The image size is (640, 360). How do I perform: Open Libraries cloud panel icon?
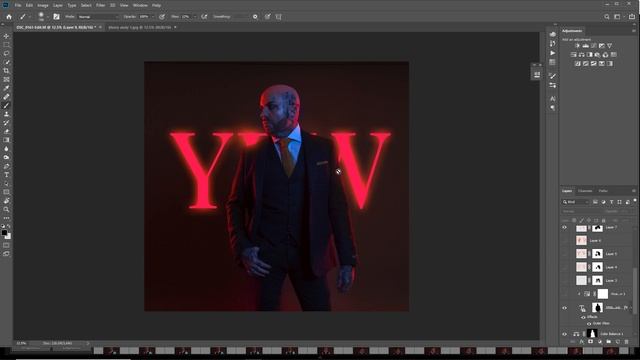coord(553,34)
